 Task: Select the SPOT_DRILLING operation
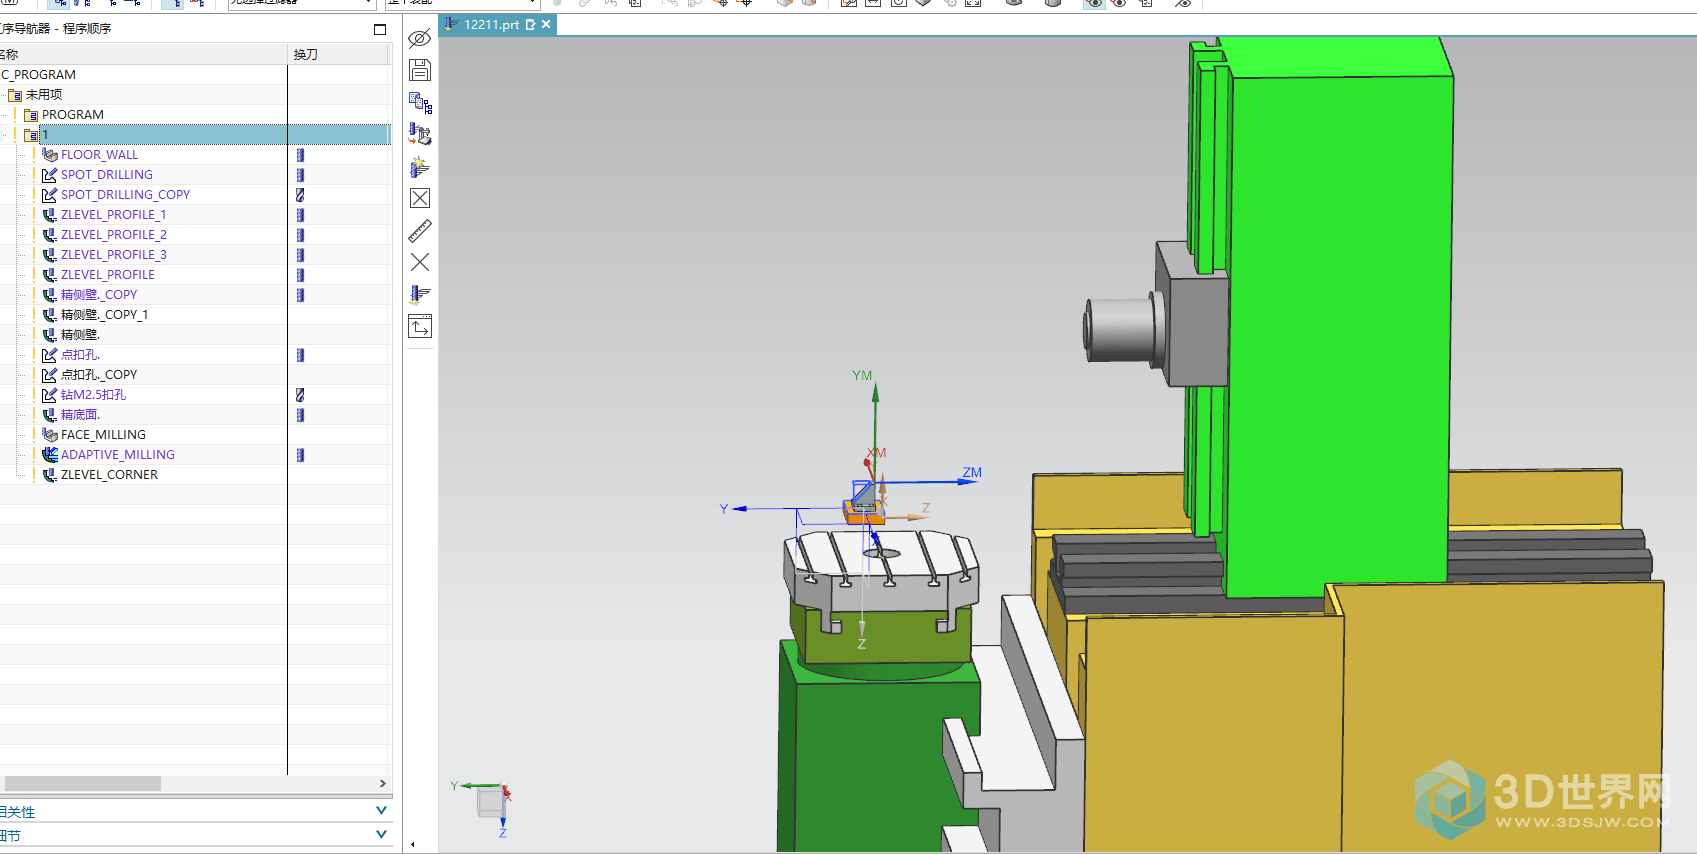(107, 175)
